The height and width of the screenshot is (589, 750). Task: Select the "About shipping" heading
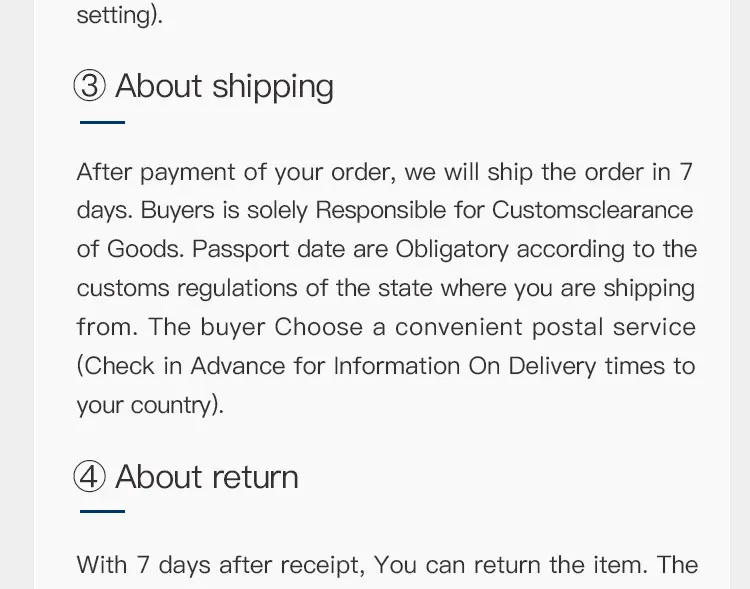(x=224, y=87)
